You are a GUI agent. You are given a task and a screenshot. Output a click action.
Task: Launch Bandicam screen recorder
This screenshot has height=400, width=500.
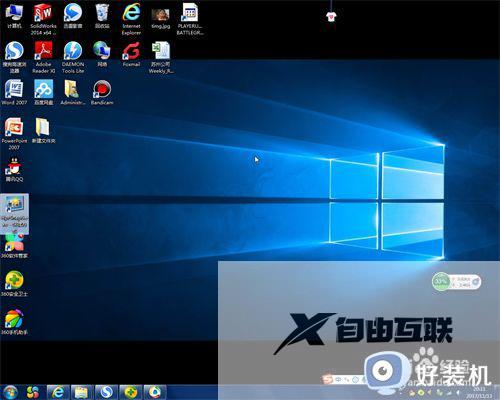coord(102,93)
